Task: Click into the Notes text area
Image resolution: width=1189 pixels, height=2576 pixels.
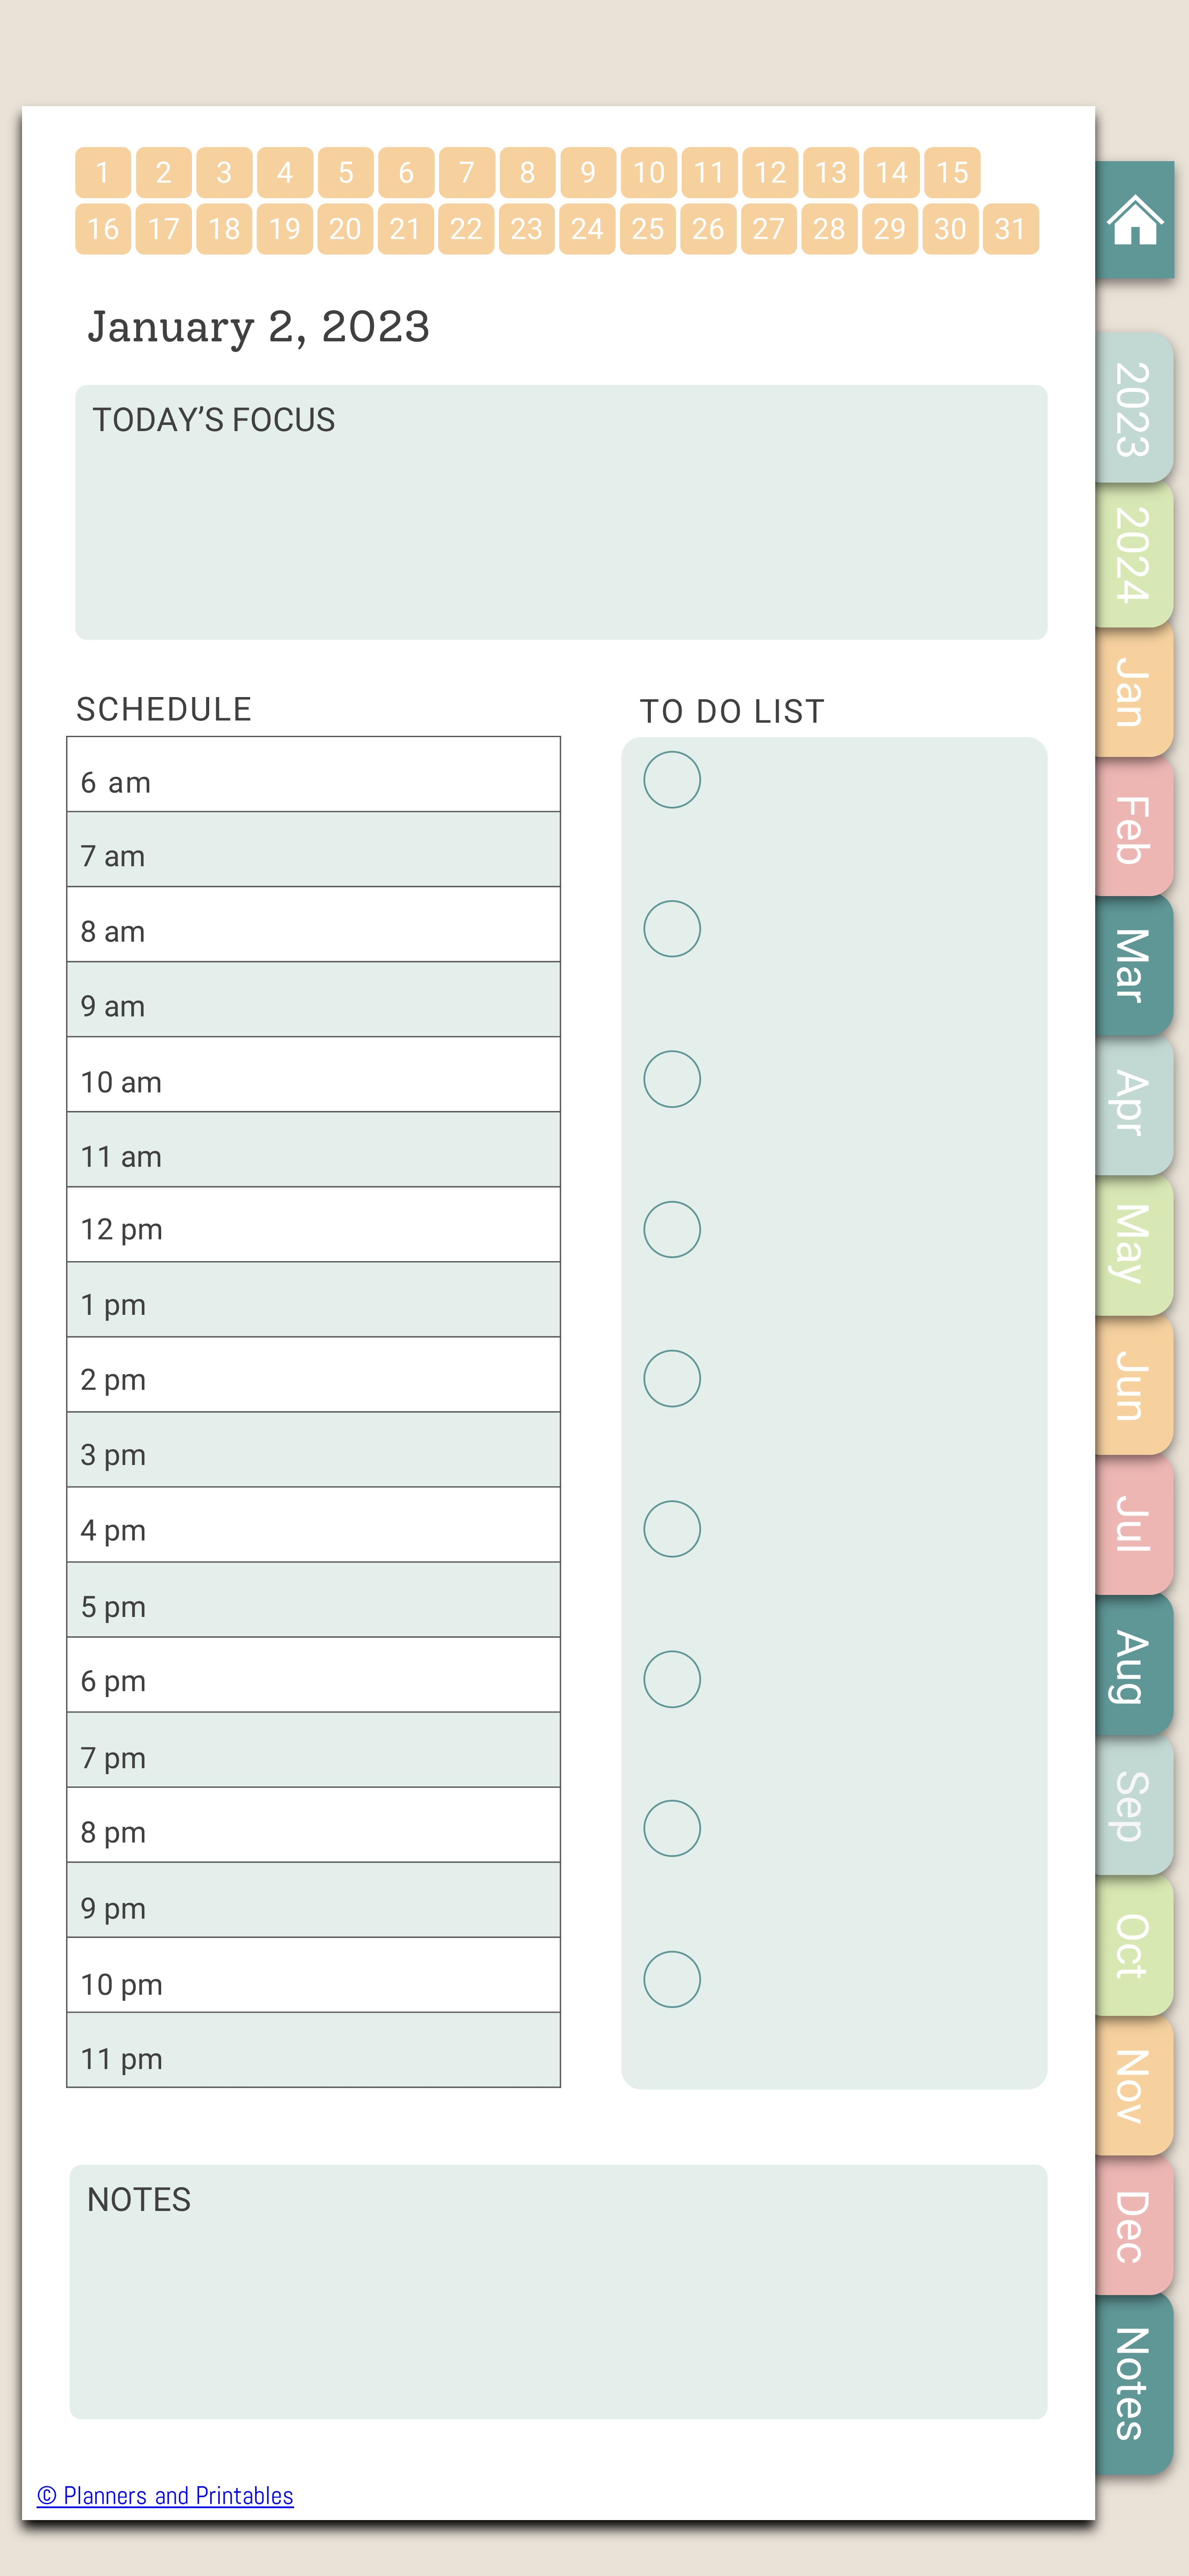Action: (x=558, y=2292)
